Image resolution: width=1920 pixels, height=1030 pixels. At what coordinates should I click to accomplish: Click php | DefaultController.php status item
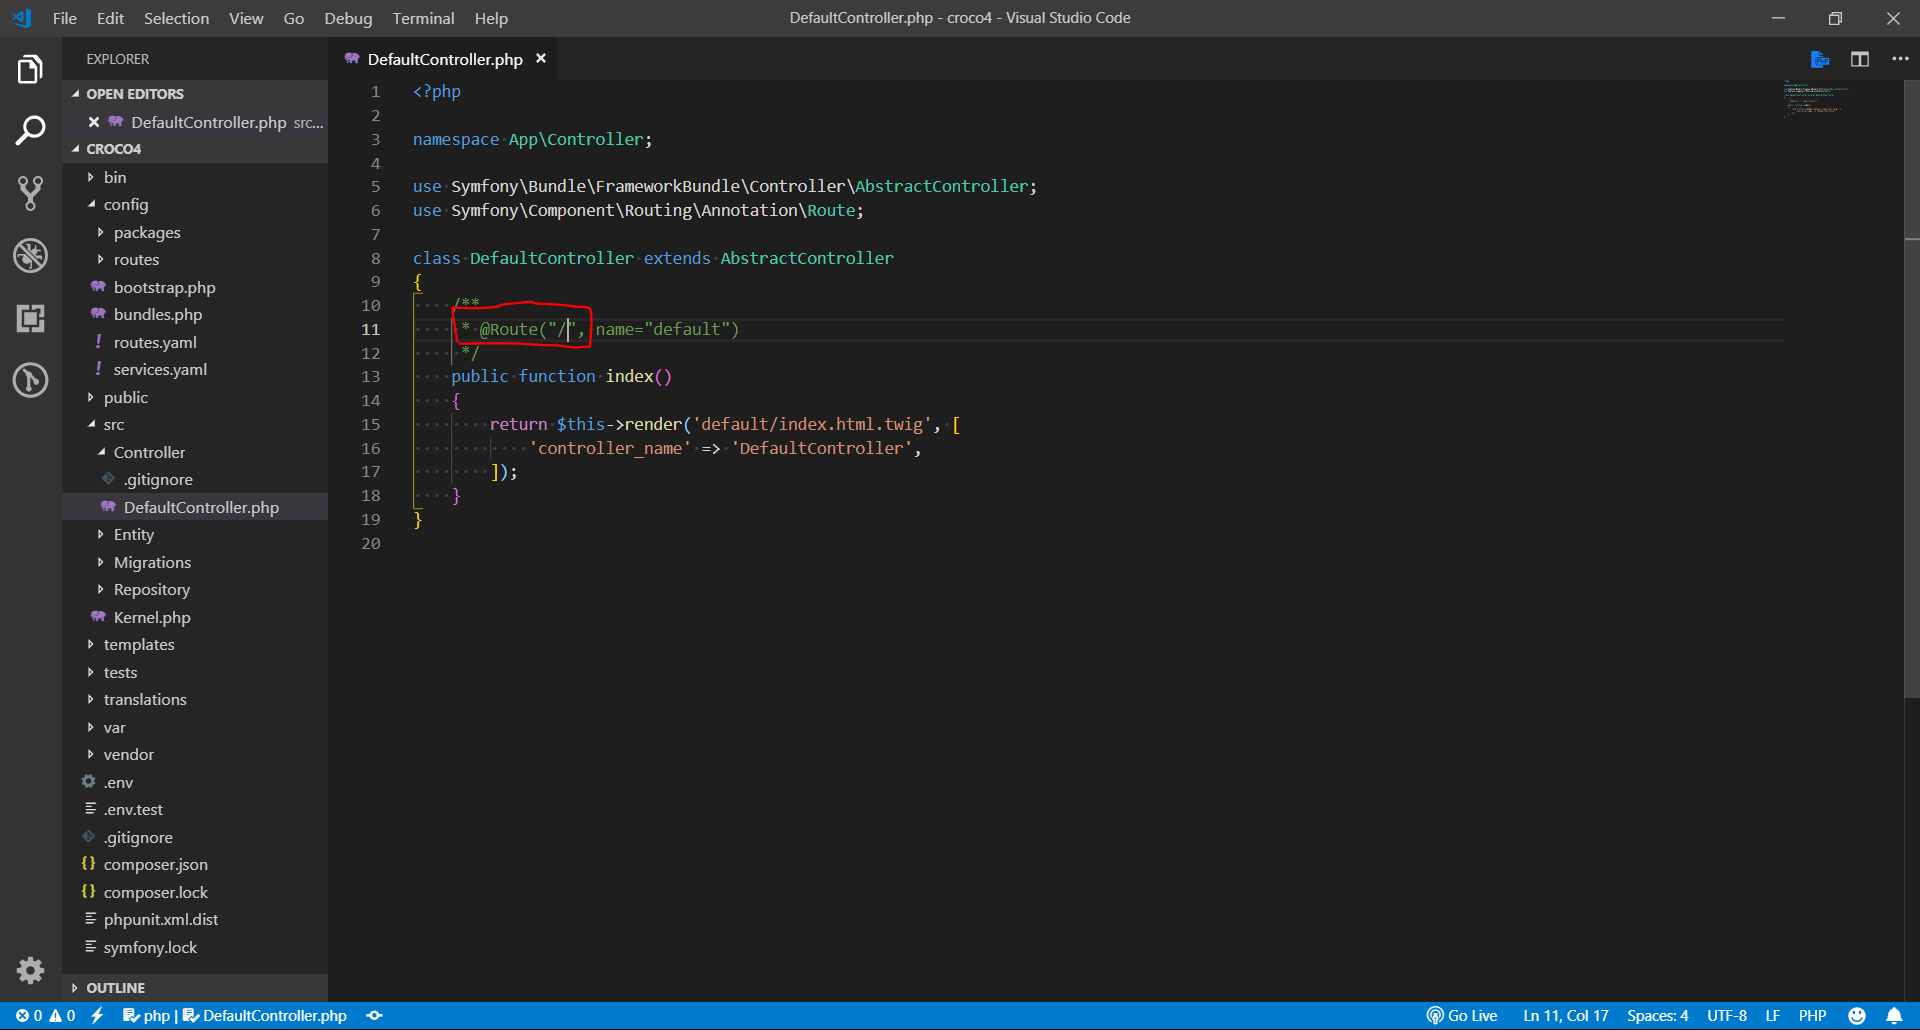pyautogui.click(x=235, y=1016)
